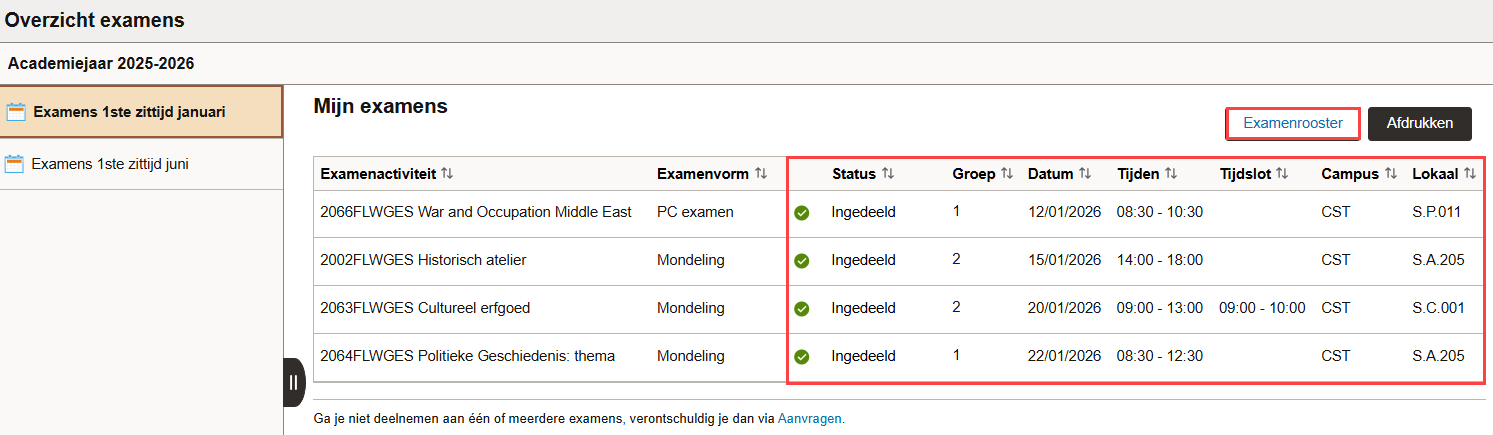Click calendar icon beside Examens 1ste zittijd januari
Image resolution: width=1493 pixels, height=435 pixels.
coord(16,112)
